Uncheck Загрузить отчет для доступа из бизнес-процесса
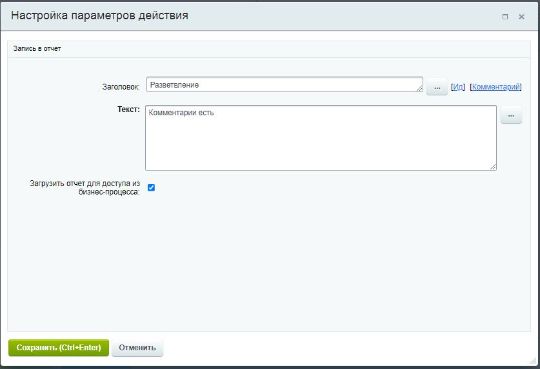Viewport: 540px width, 369px height. pos(151,187)
